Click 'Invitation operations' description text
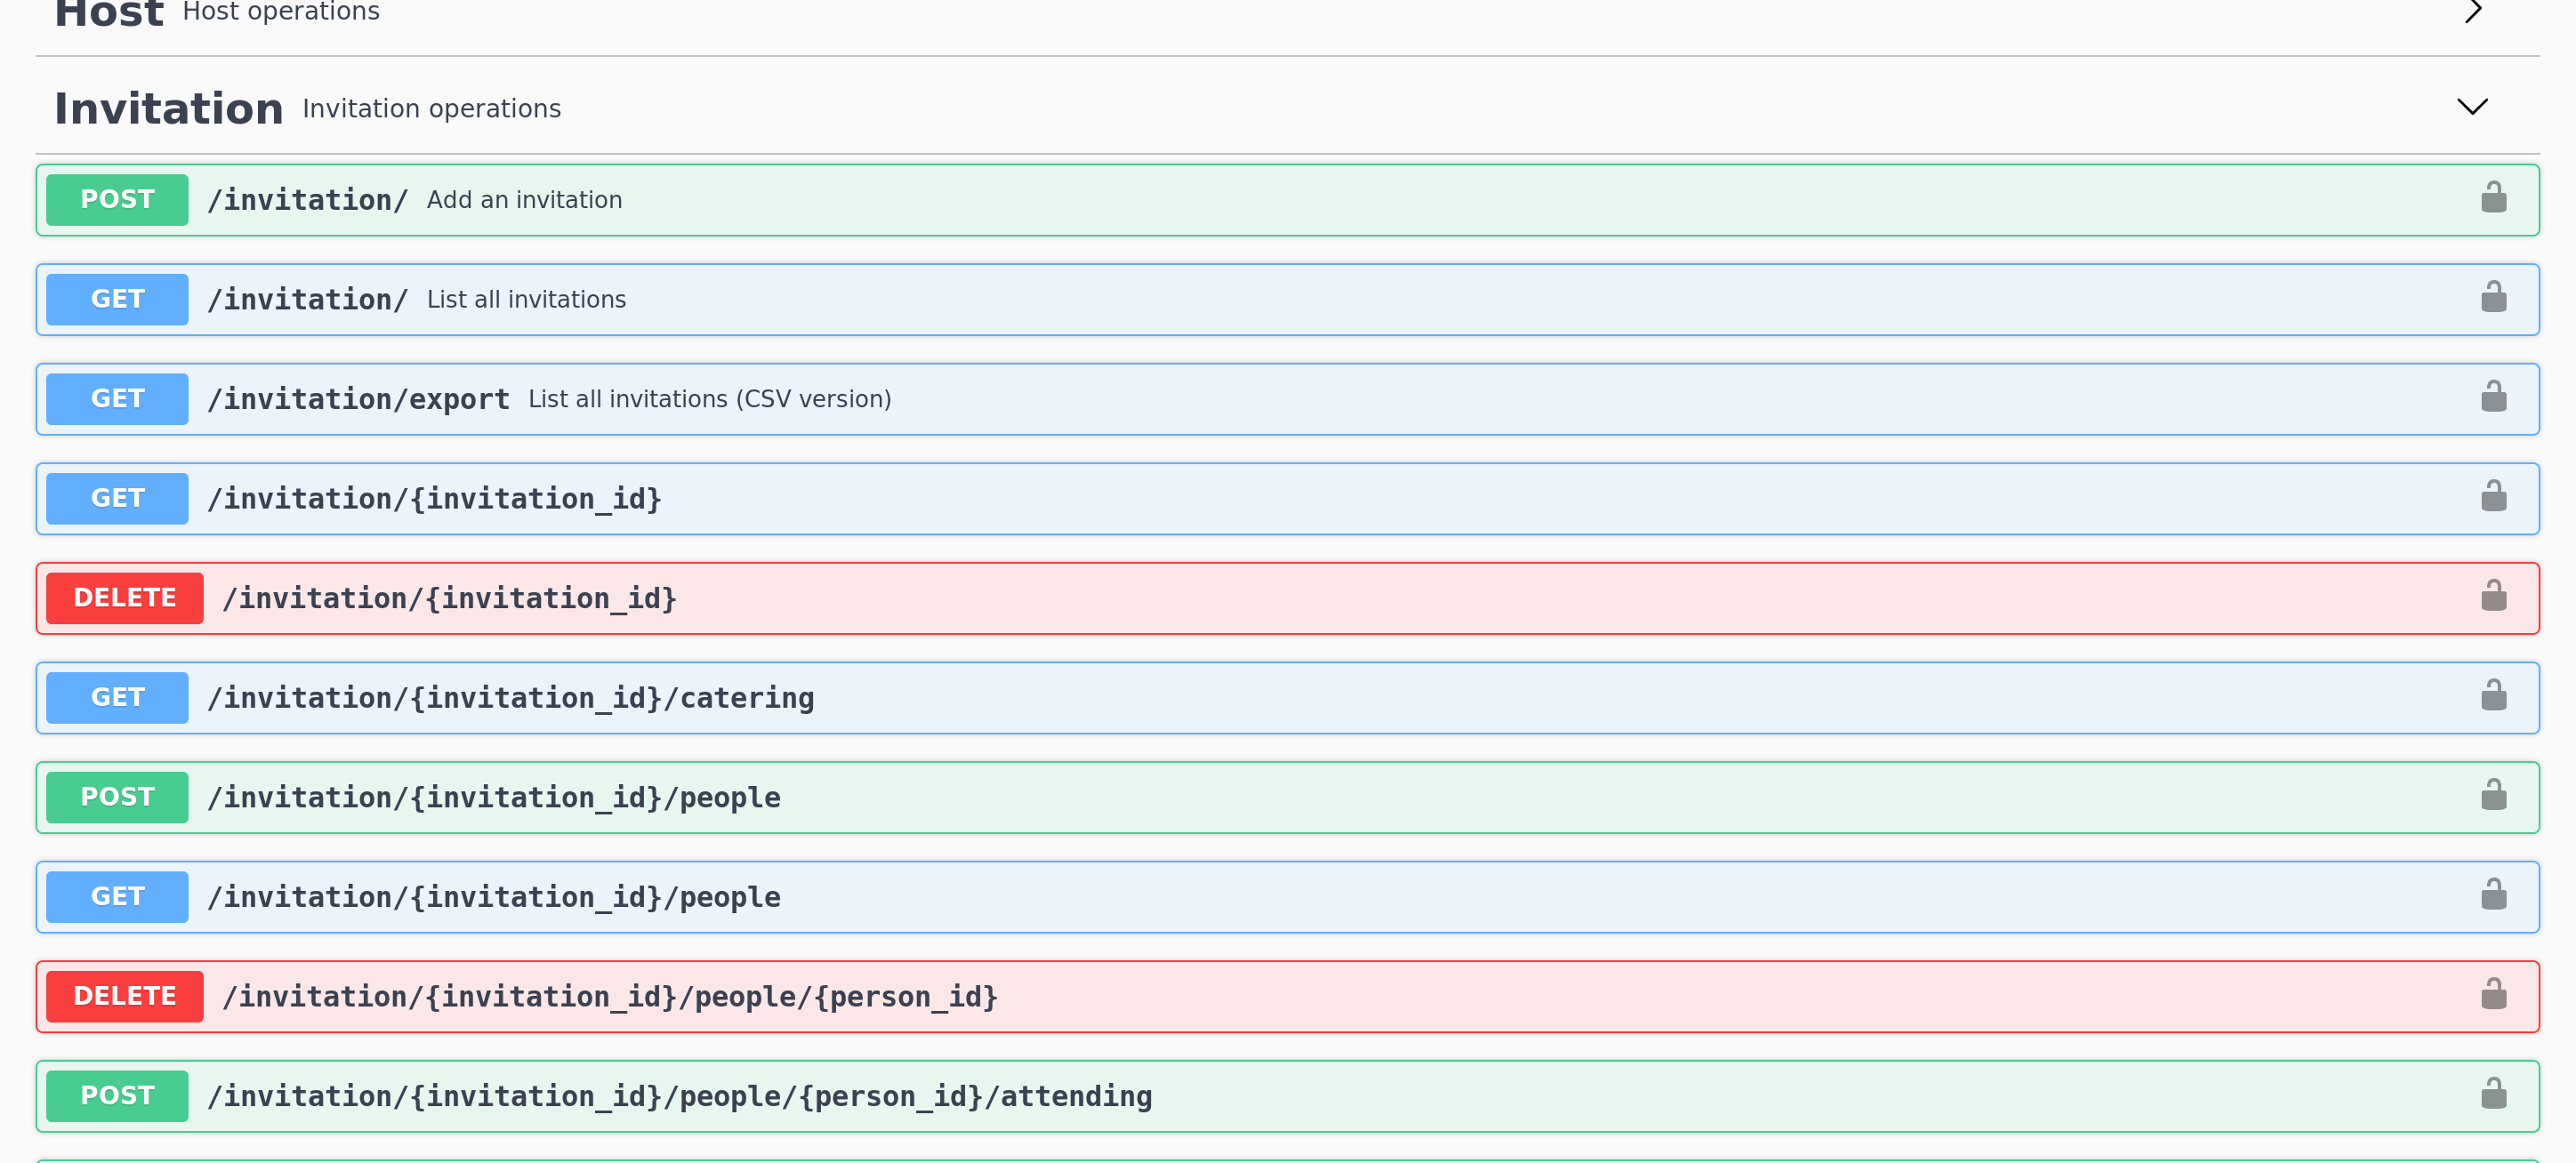This screenshot has width=2576, height=1163. tap(432, 108)
